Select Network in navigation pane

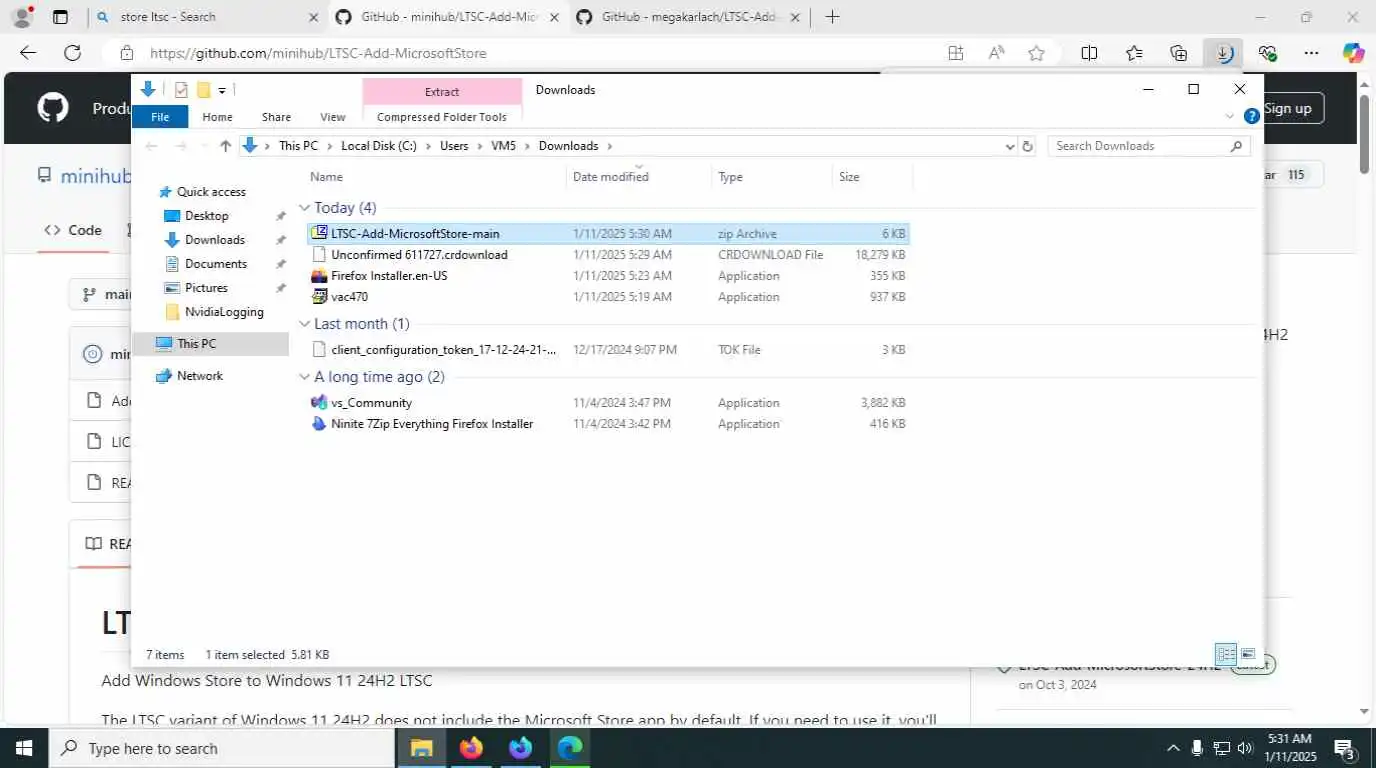(200, 376)
